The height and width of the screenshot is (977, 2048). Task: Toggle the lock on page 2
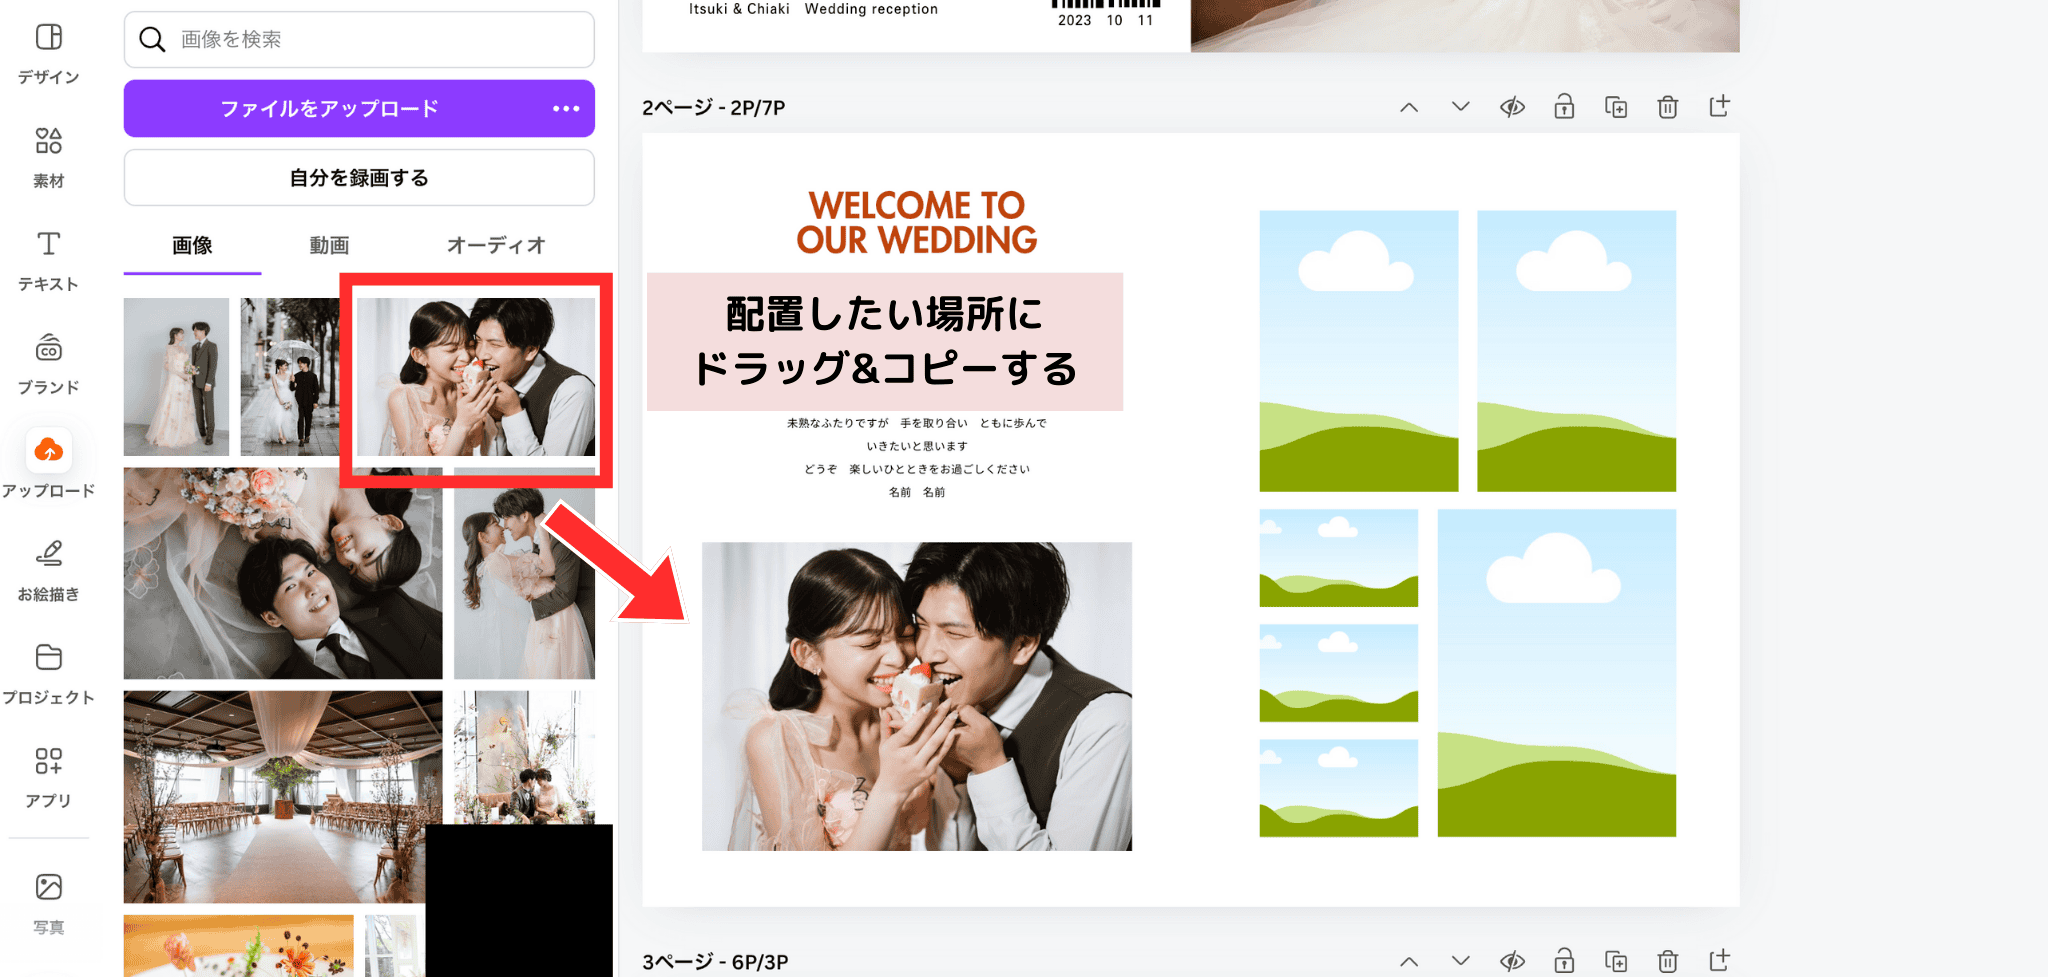1564,107
